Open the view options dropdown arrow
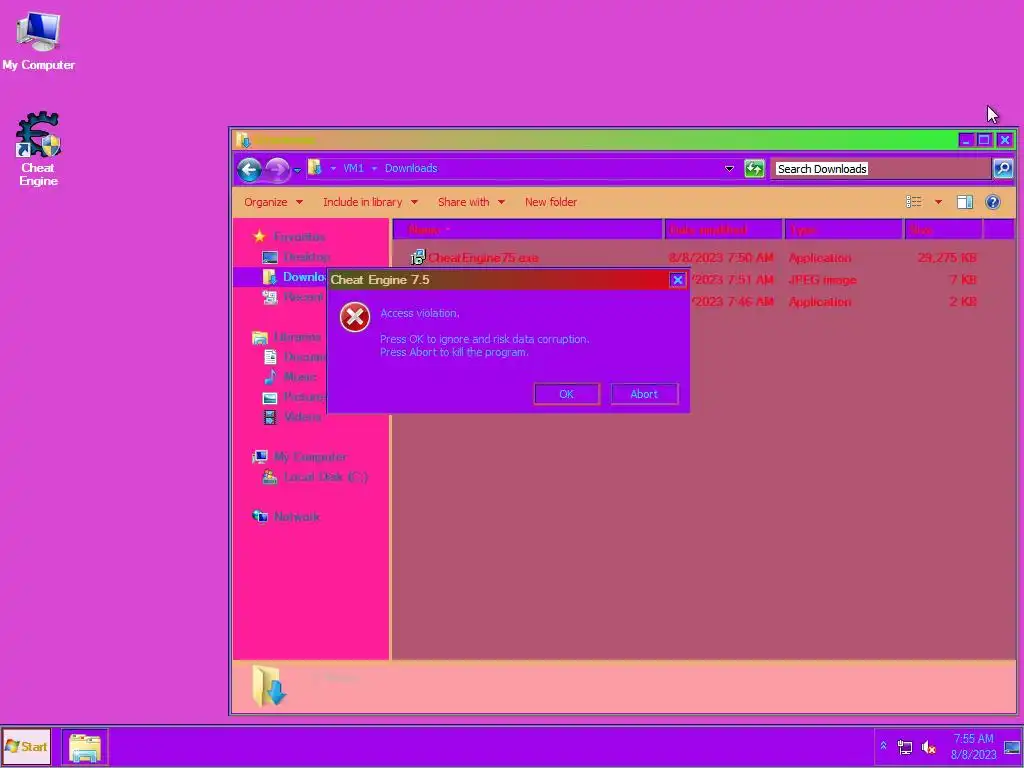 (x=938, y=202)
